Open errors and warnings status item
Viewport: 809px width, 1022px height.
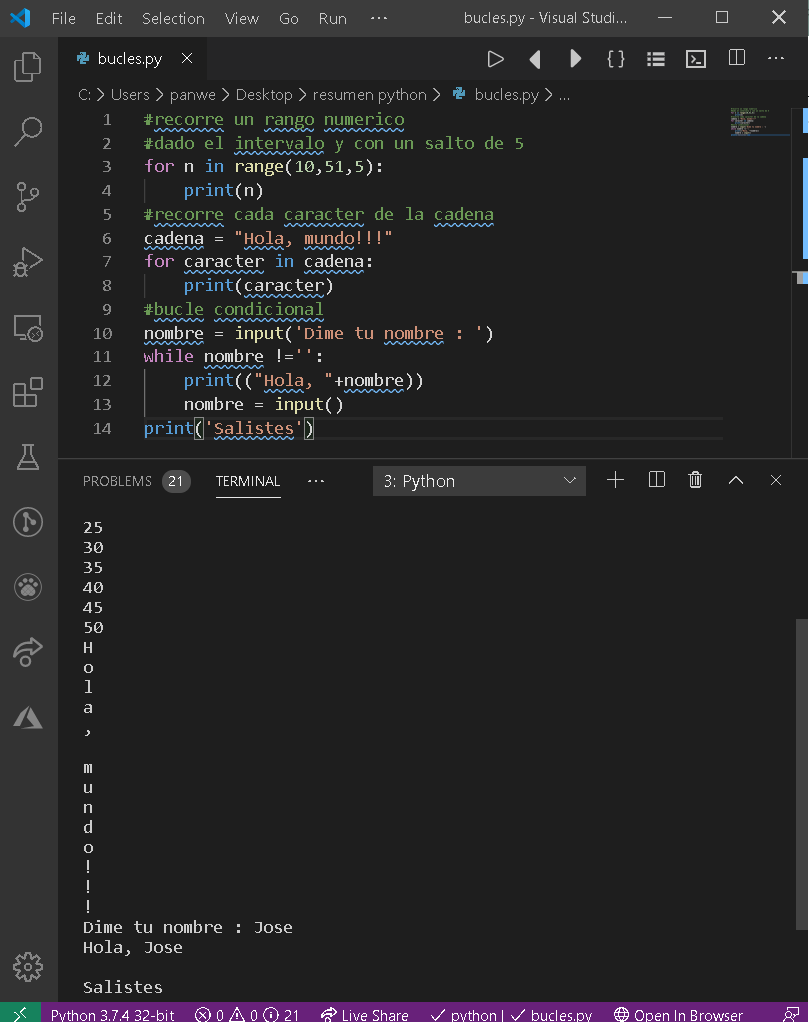click(x=247, y=1014)
